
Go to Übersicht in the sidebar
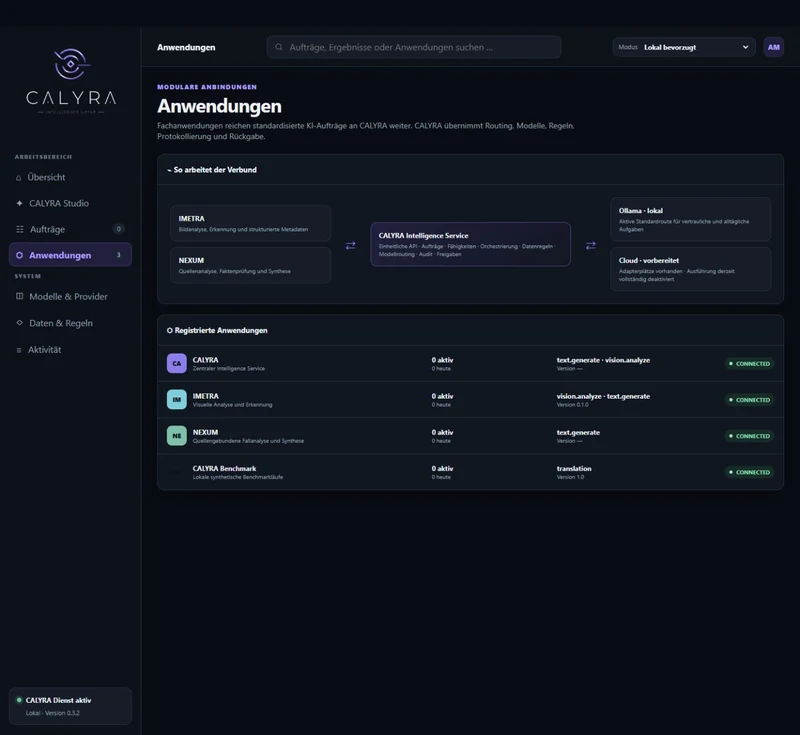click(70, 178)
